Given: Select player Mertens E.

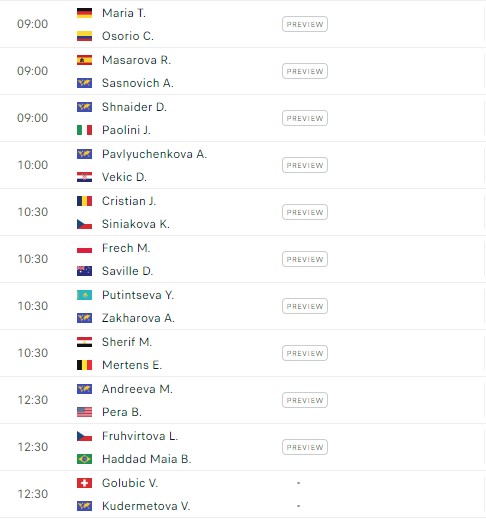Looking at the screenshot, I should [x=132, y=365].
